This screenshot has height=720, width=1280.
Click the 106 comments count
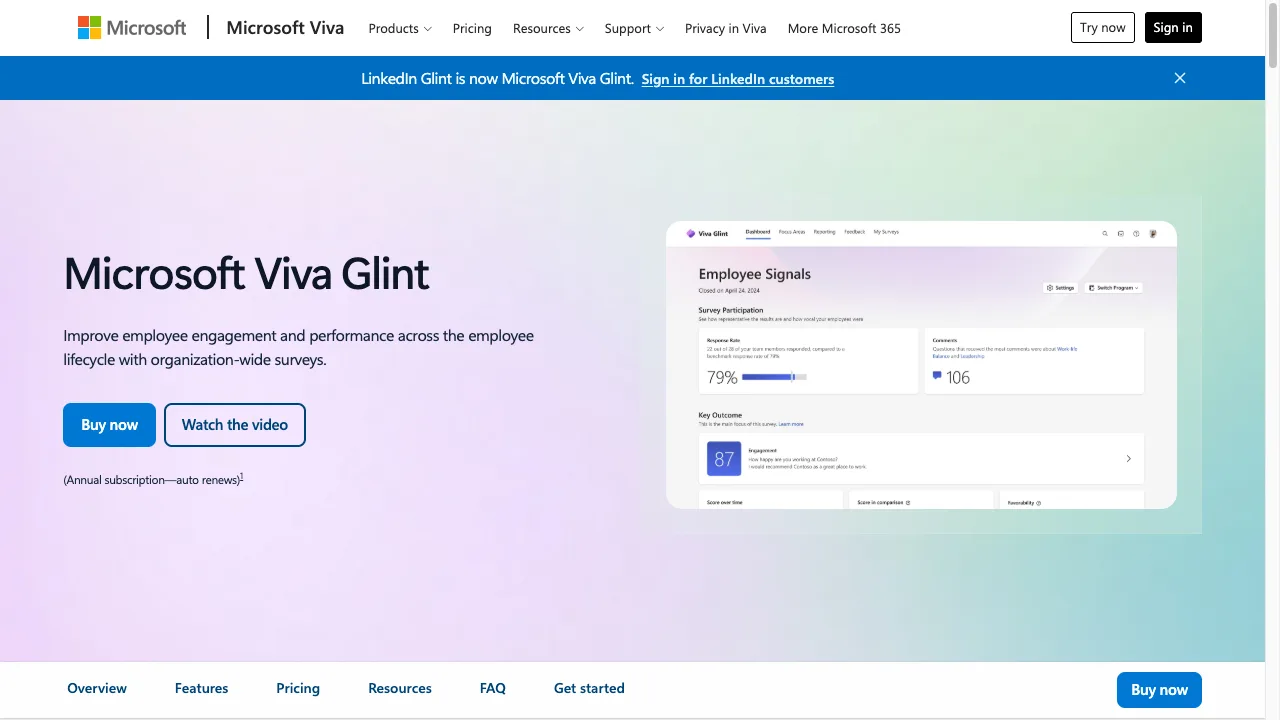click(958, 377)
